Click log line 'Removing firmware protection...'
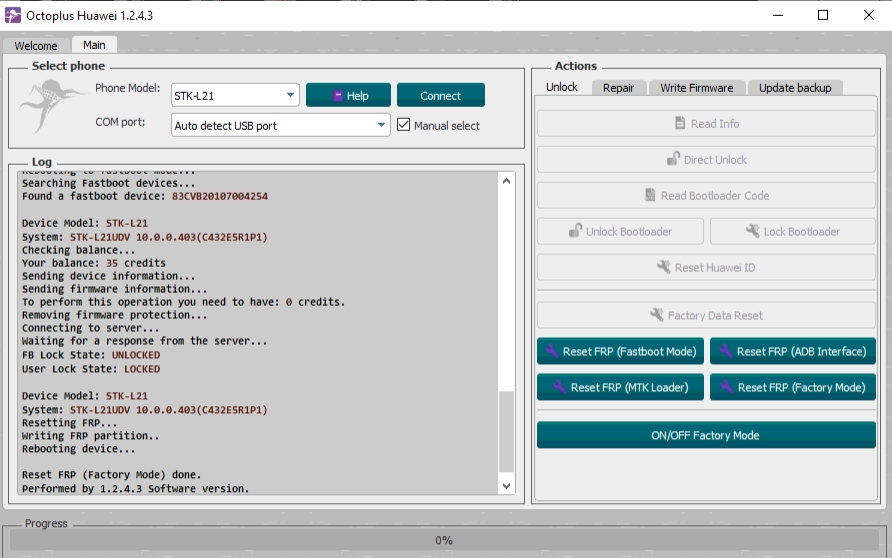Image resolution: width=892 pixels, height=558 pixels. [114, 315]
